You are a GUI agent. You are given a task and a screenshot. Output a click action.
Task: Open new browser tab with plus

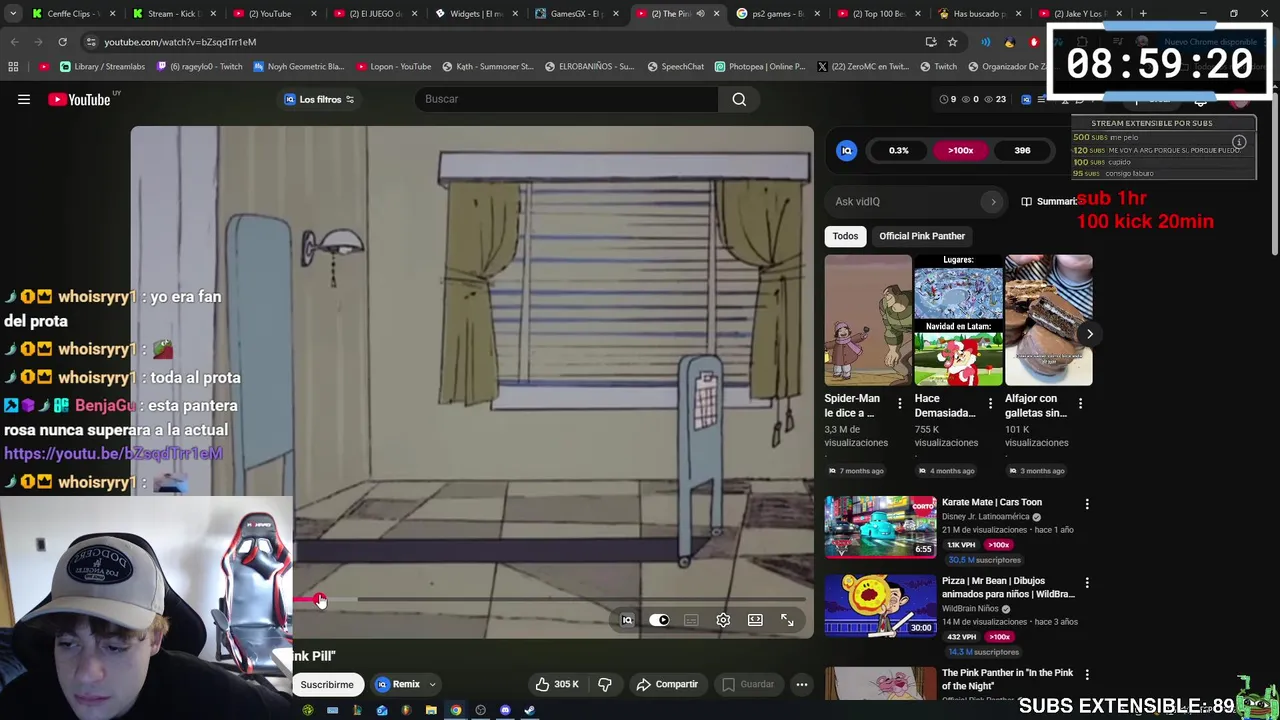pyautogui.click(x=1143, y=13)
